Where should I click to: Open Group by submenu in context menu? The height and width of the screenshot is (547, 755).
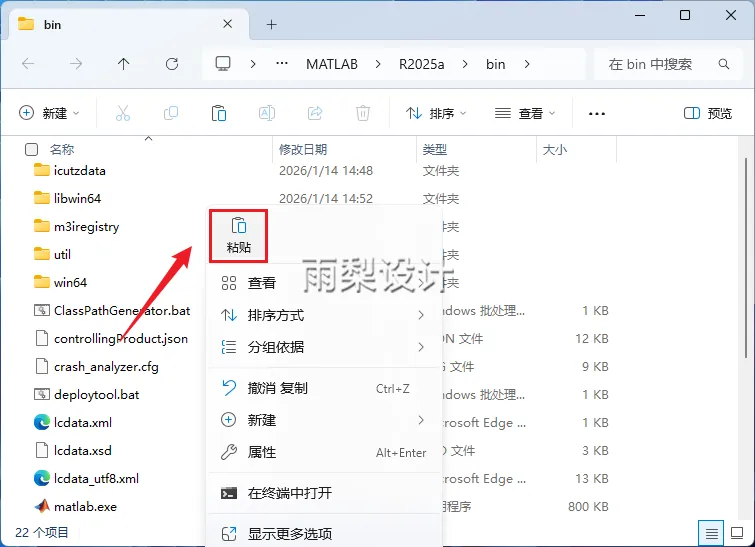coord(325,347)
